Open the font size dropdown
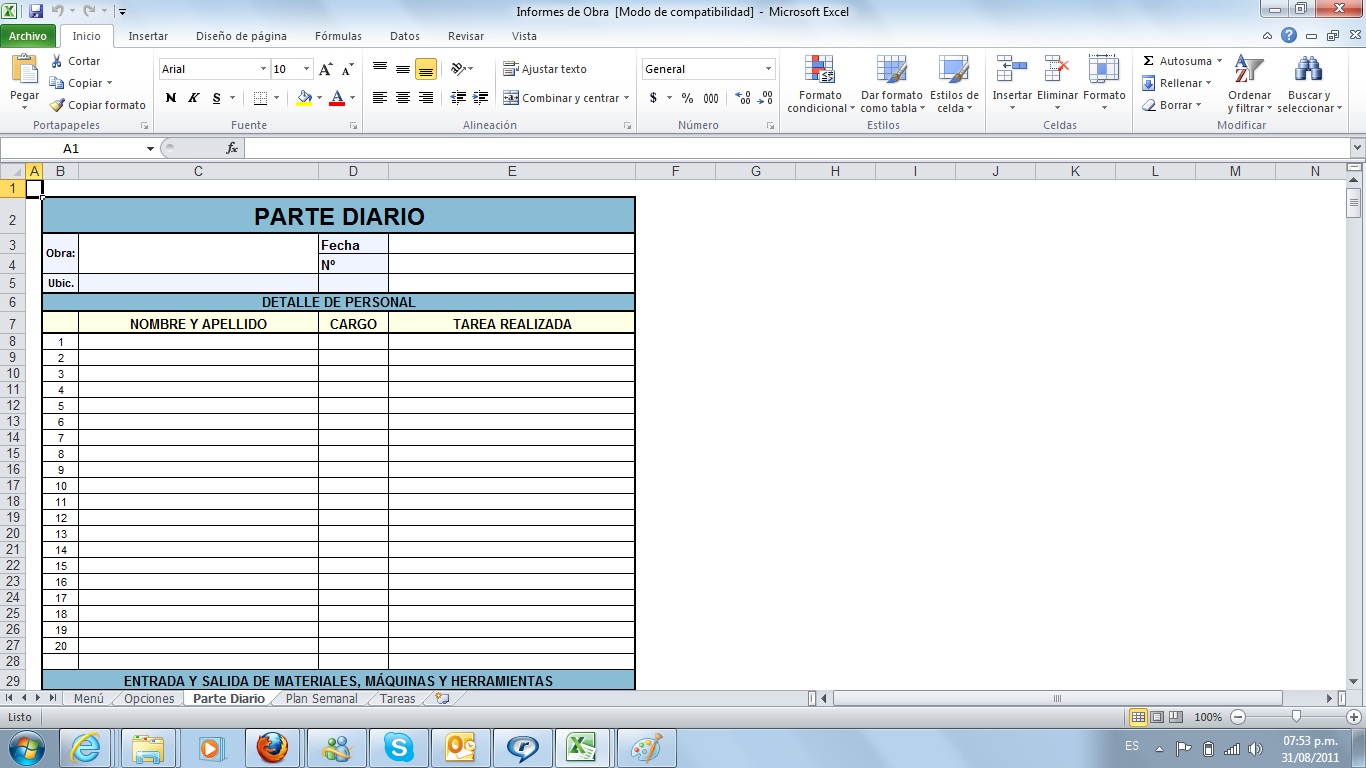This screenshot has height=768, width=1366. 307,69
